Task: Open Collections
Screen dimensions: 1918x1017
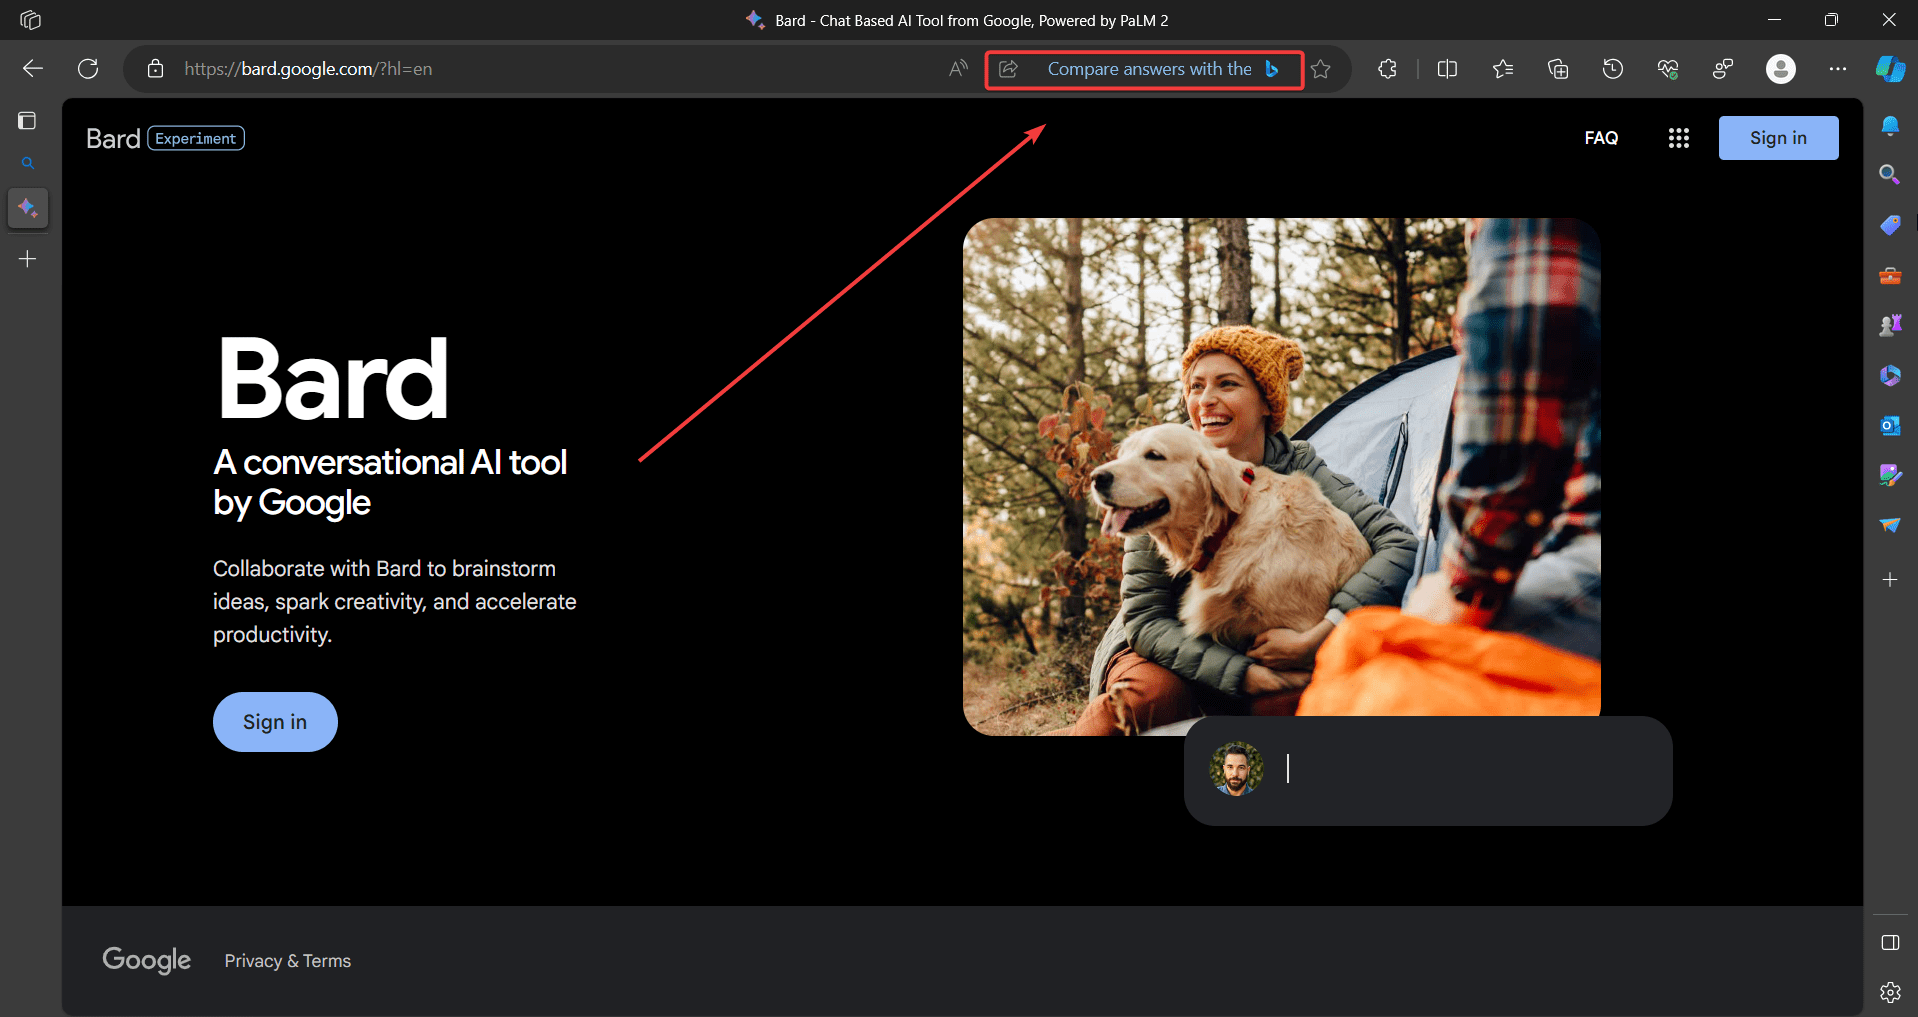Action: click(x=1558, y=69)
